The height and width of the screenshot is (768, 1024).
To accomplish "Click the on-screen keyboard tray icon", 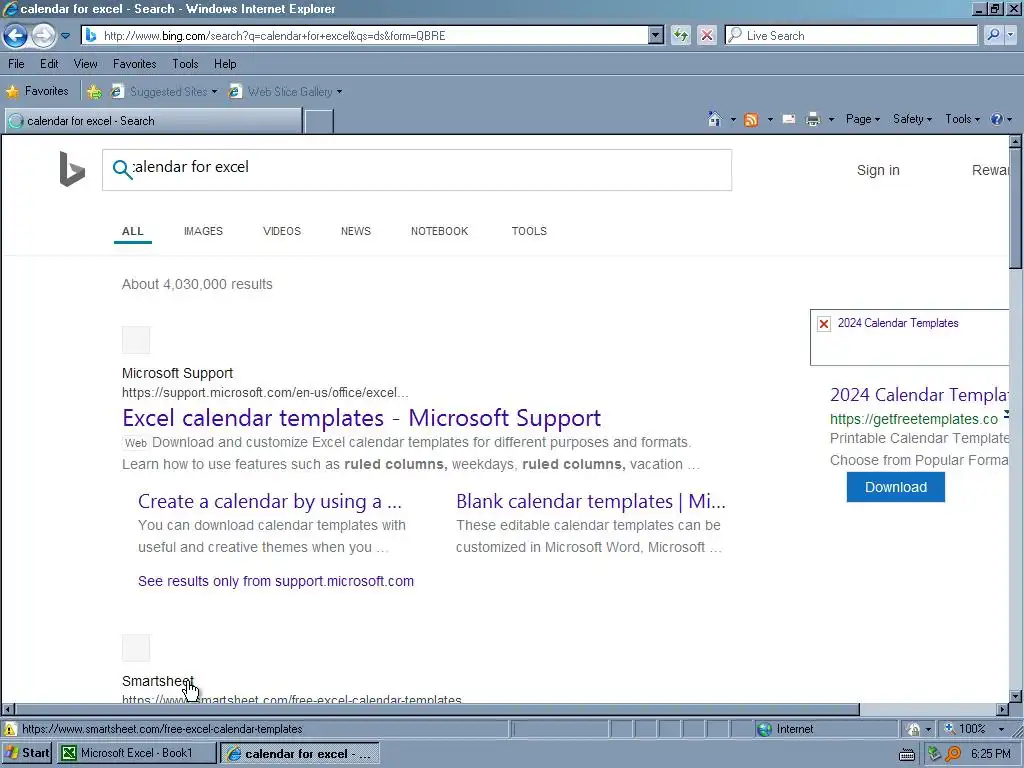I will [x=906, y=754].
